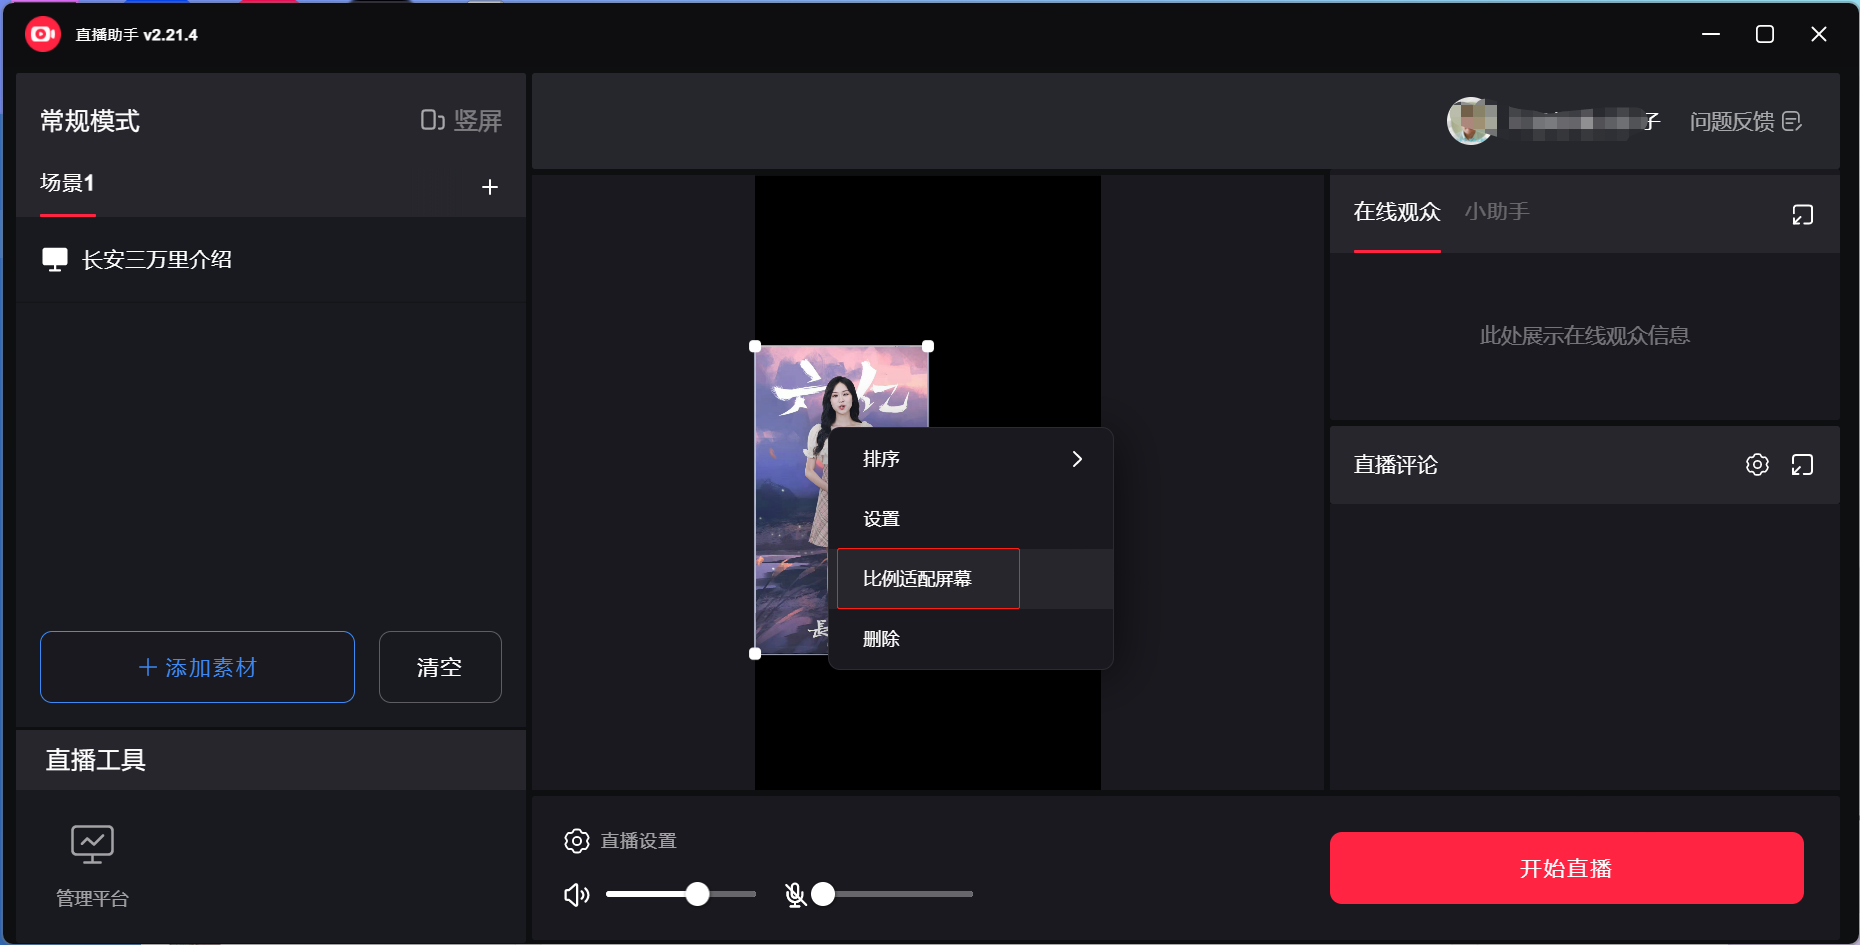Viewport: 1860px width, 945px height.
Task: Click the 添加素材 button
Action: pos(197,667)
